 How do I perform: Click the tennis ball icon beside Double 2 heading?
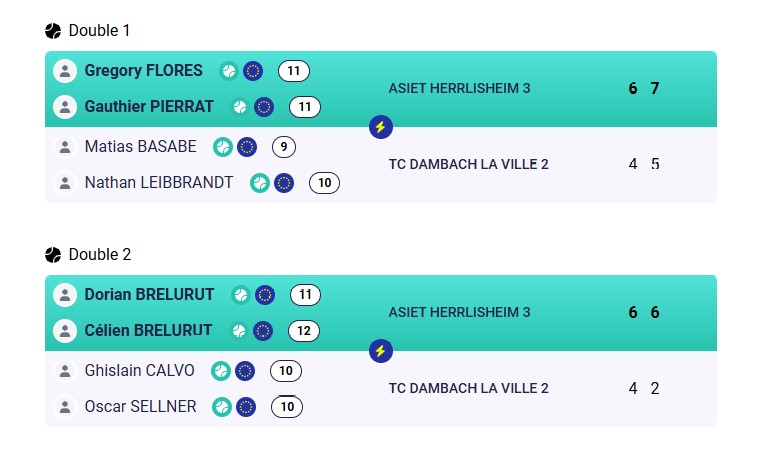pyautogui.click(x=53, y=255)
